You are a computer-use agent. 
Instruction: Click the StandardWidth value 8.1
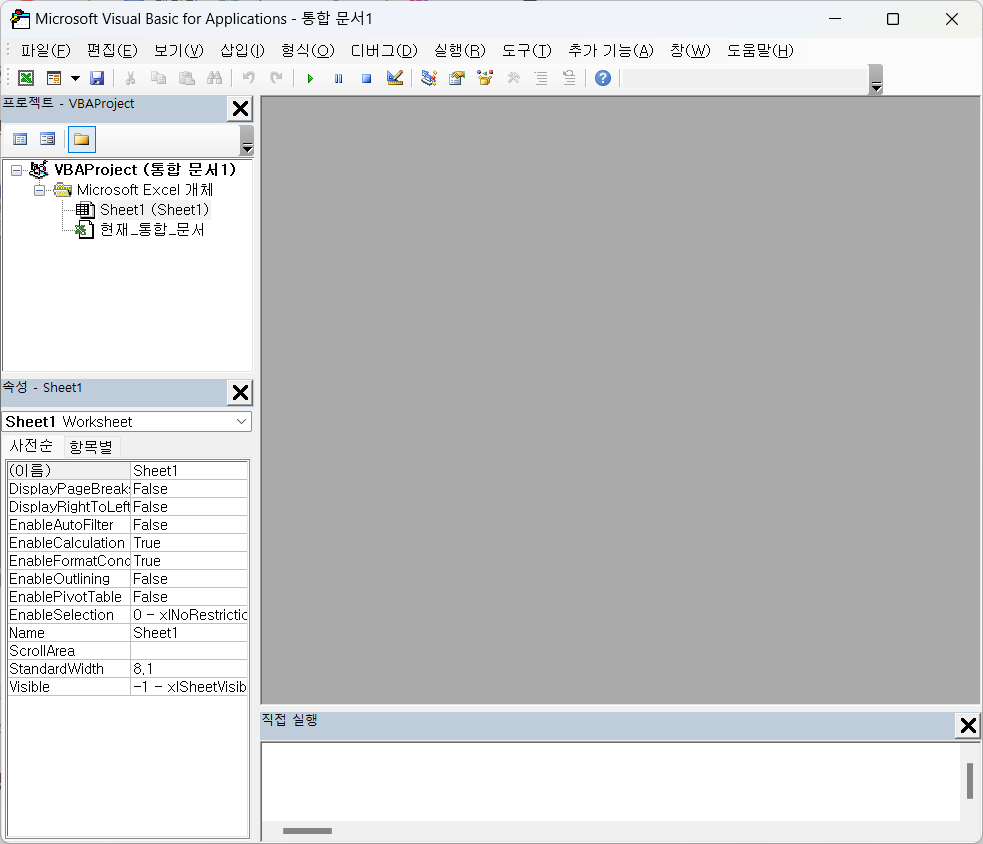pyautogui.click(x=189, y=669)
